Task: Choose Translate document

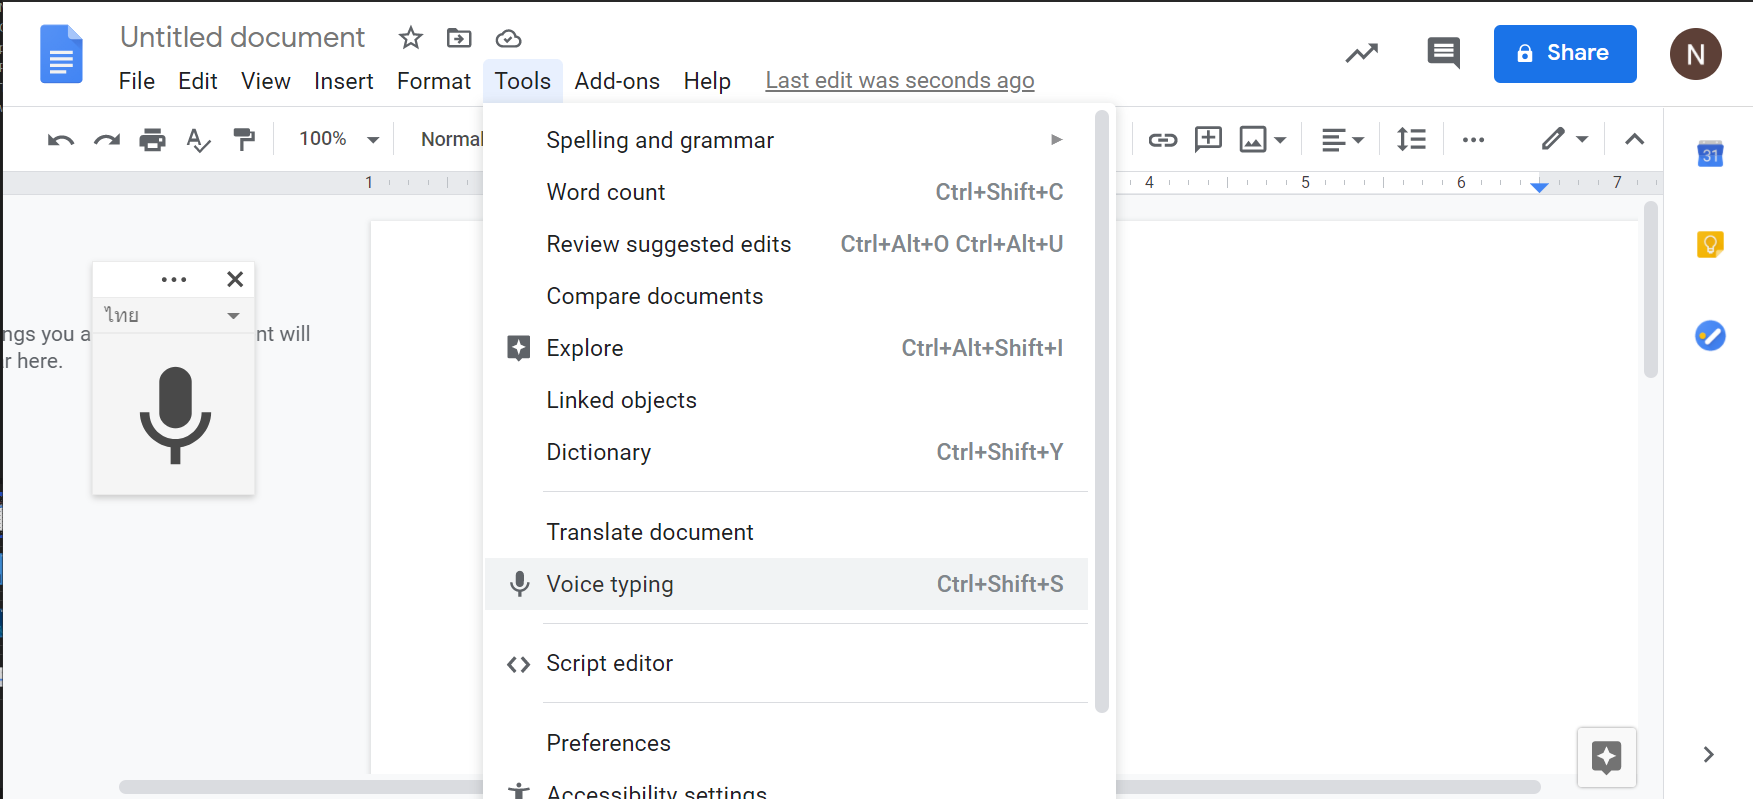Action: pyautogui.click(x=786, y=532)
